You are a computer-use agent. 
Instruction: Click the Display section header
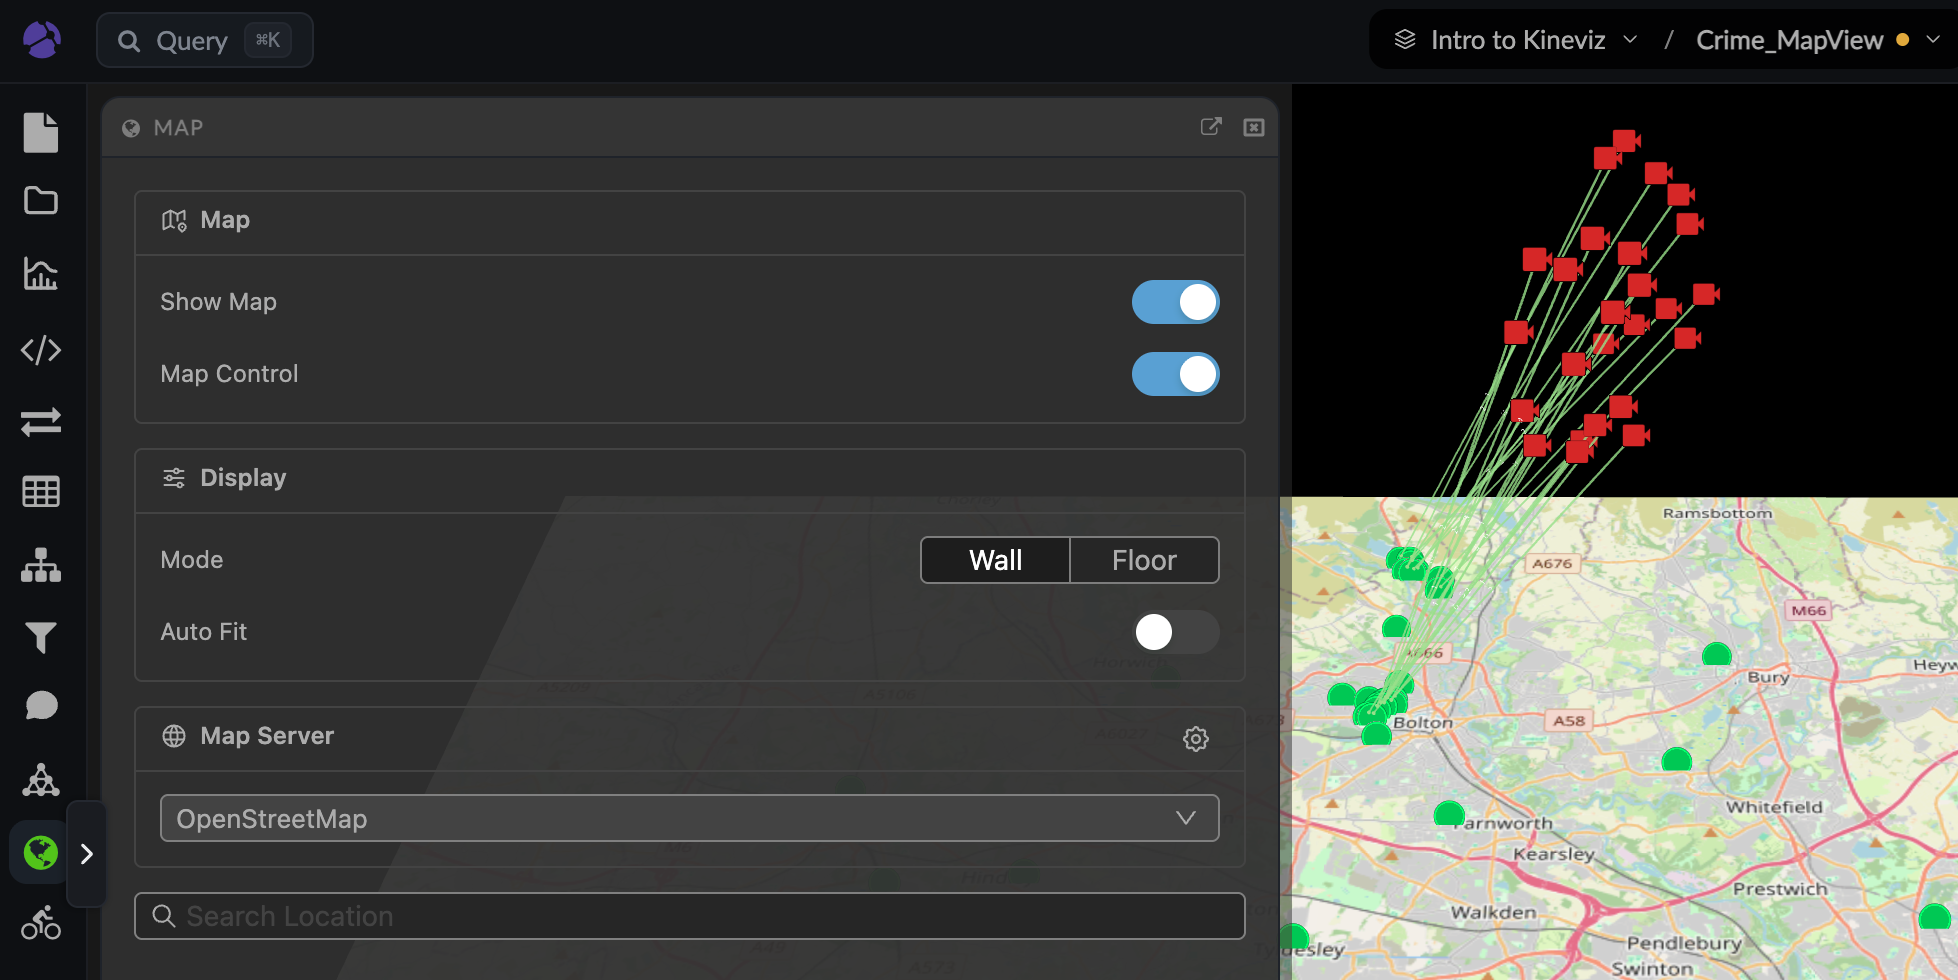690,480
